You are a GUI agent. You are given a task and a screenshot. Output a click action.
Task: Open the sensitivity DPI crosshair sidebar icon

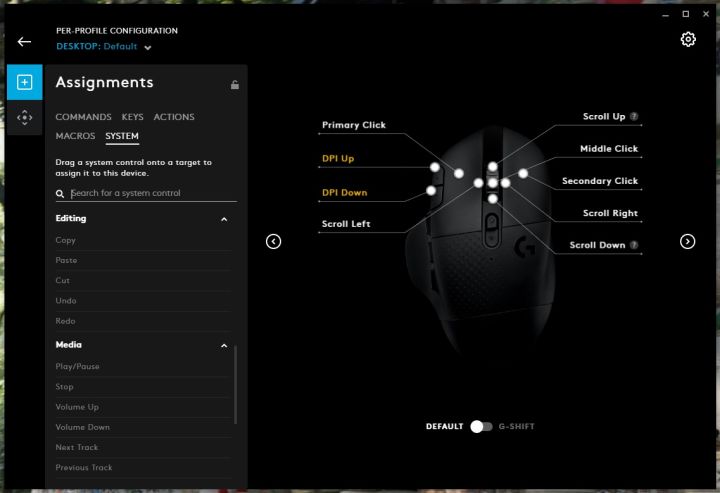click(x=25, y=118)
